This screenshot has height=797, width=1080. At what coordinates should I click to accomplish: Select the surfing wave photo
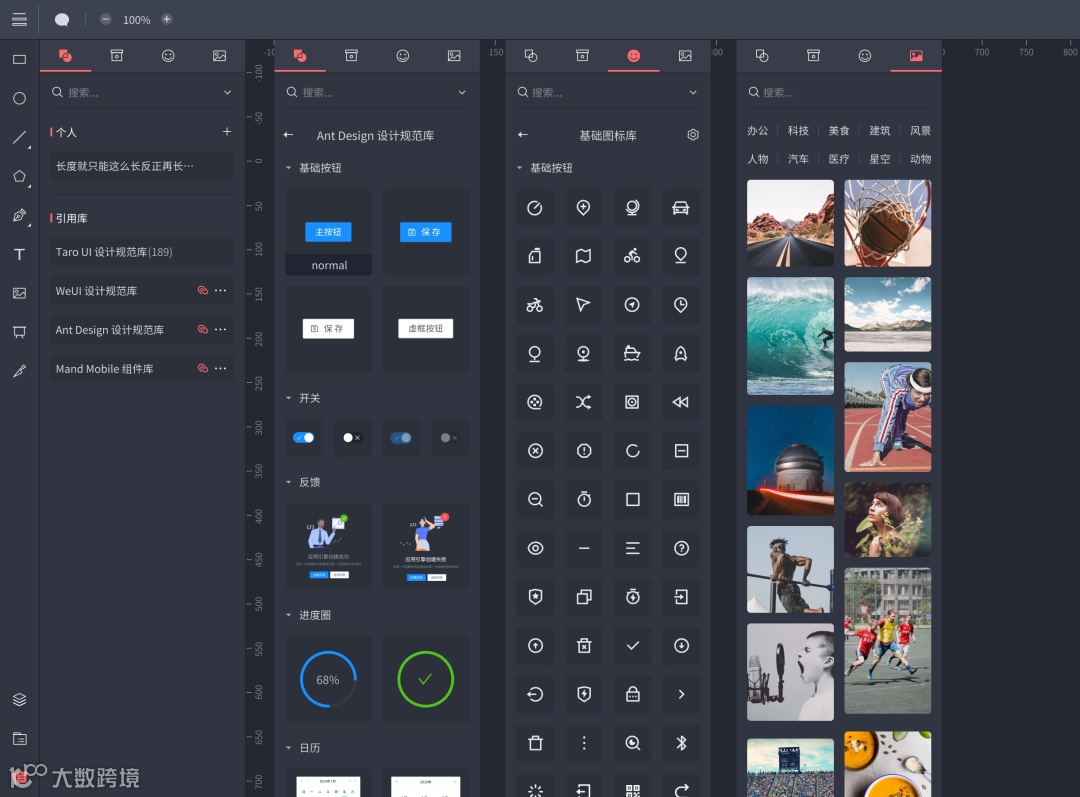[791, 336]
